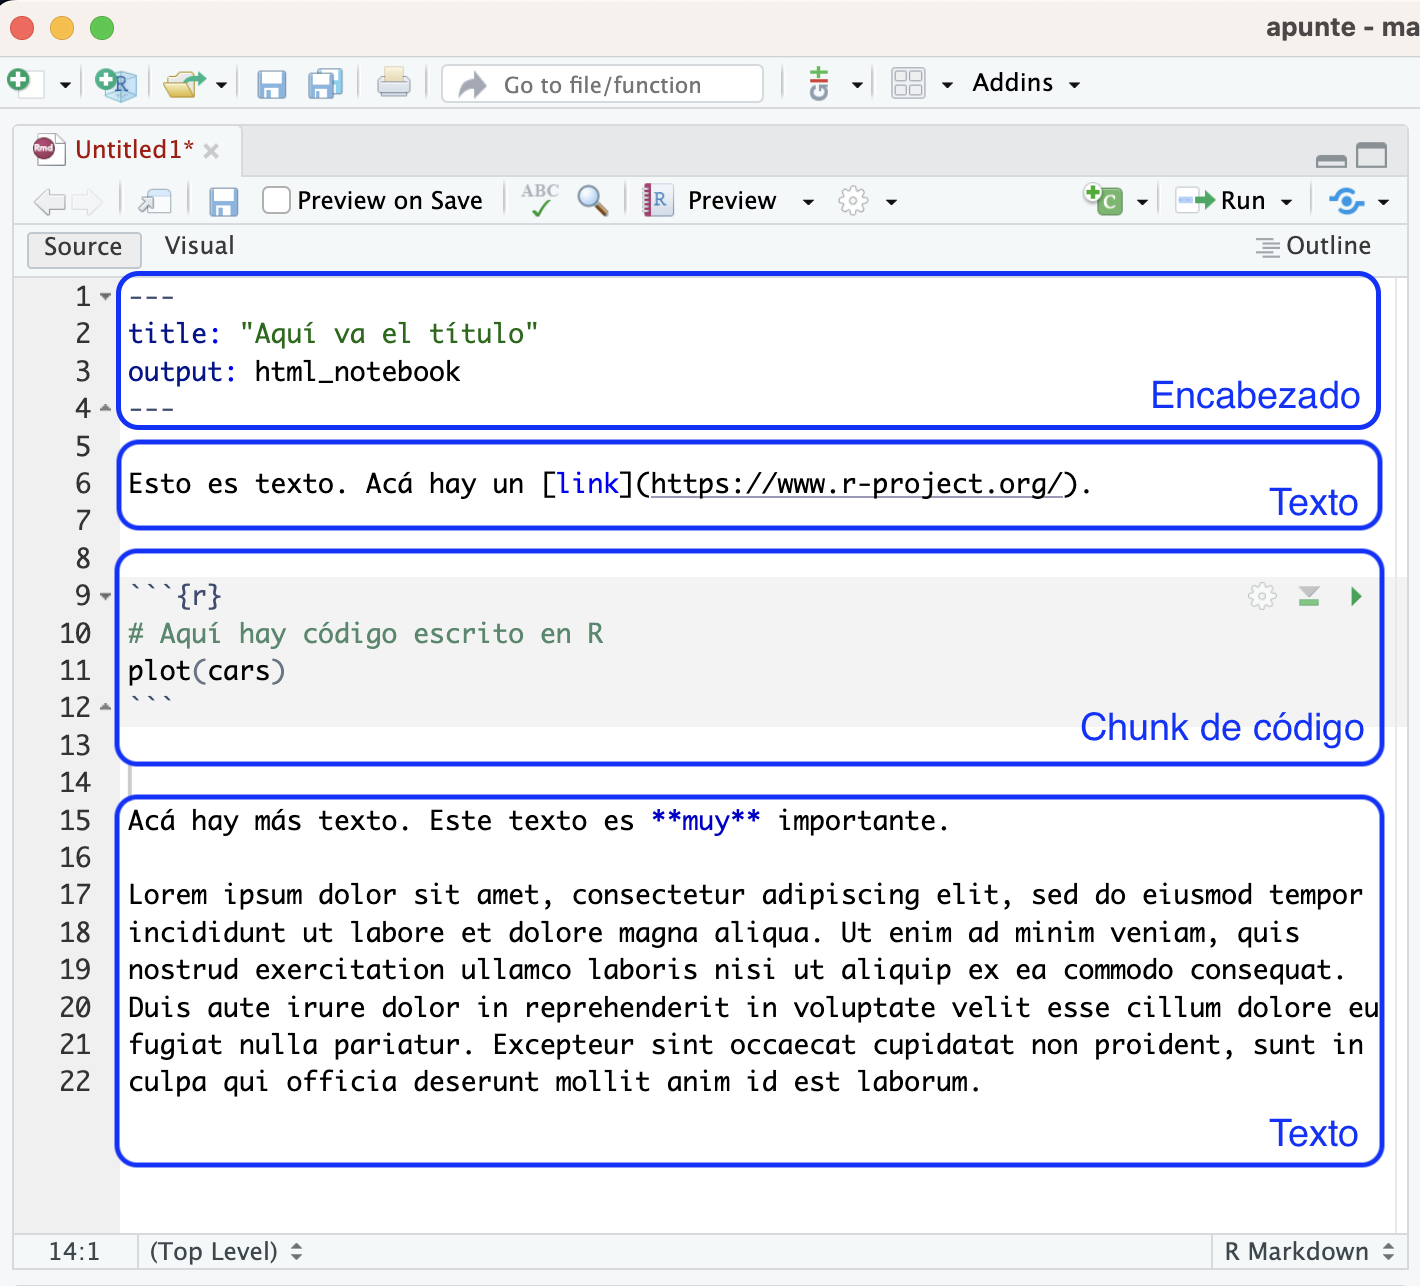1420x1286 pixels.
Task: Open the document in a new window (popout icon)
Action: tap(154, 200)
